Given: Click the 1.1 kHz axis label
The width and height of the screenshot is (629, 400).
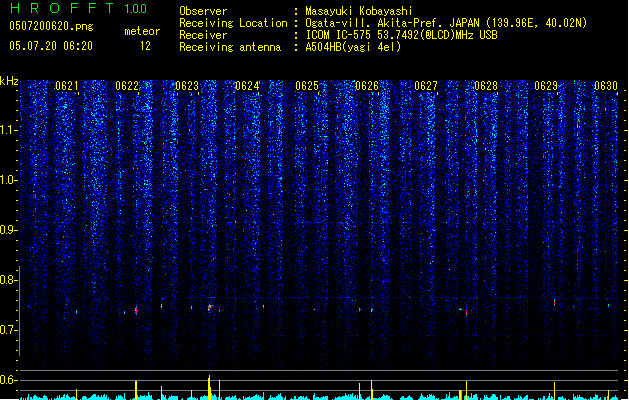Looking at the screenshot, I should pyautogui.click(x=8, y=130).
